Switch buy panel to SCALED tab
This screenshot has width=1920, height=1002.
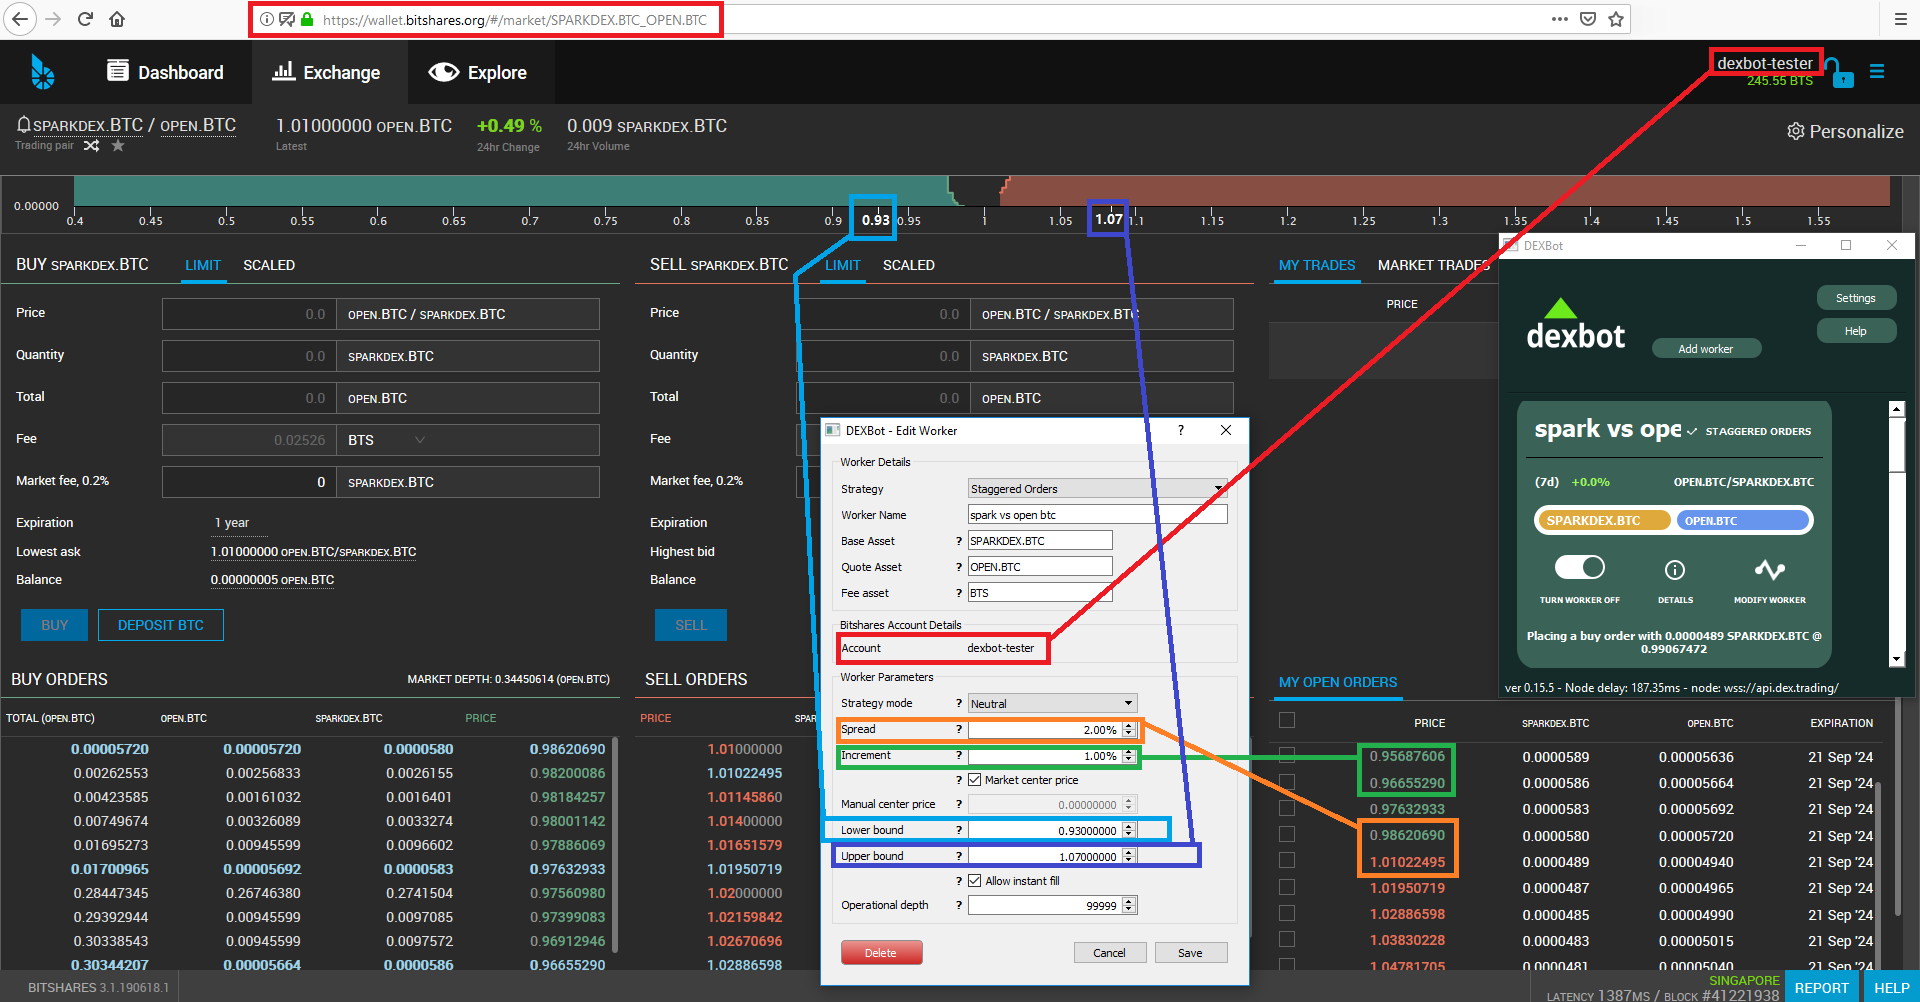pyautogui.click(x=269, y=265)
